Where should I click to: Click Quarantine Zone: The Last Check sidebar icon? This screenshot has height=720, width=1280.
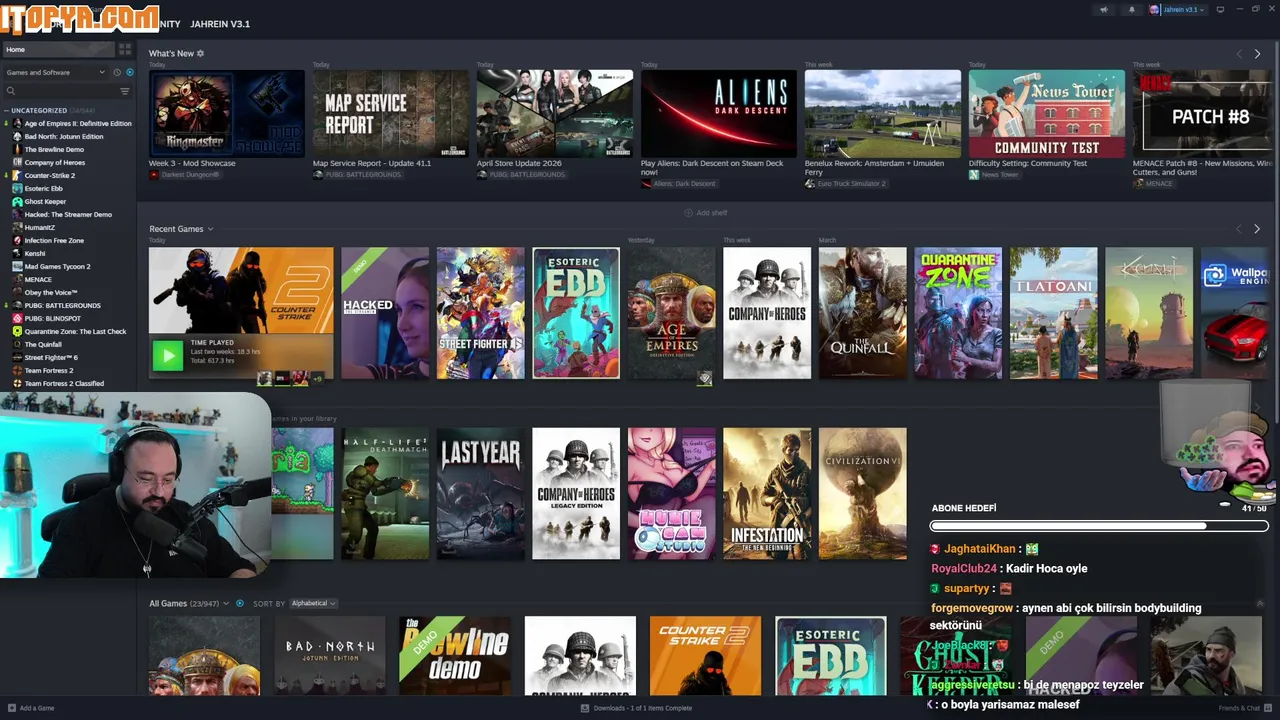17,331
